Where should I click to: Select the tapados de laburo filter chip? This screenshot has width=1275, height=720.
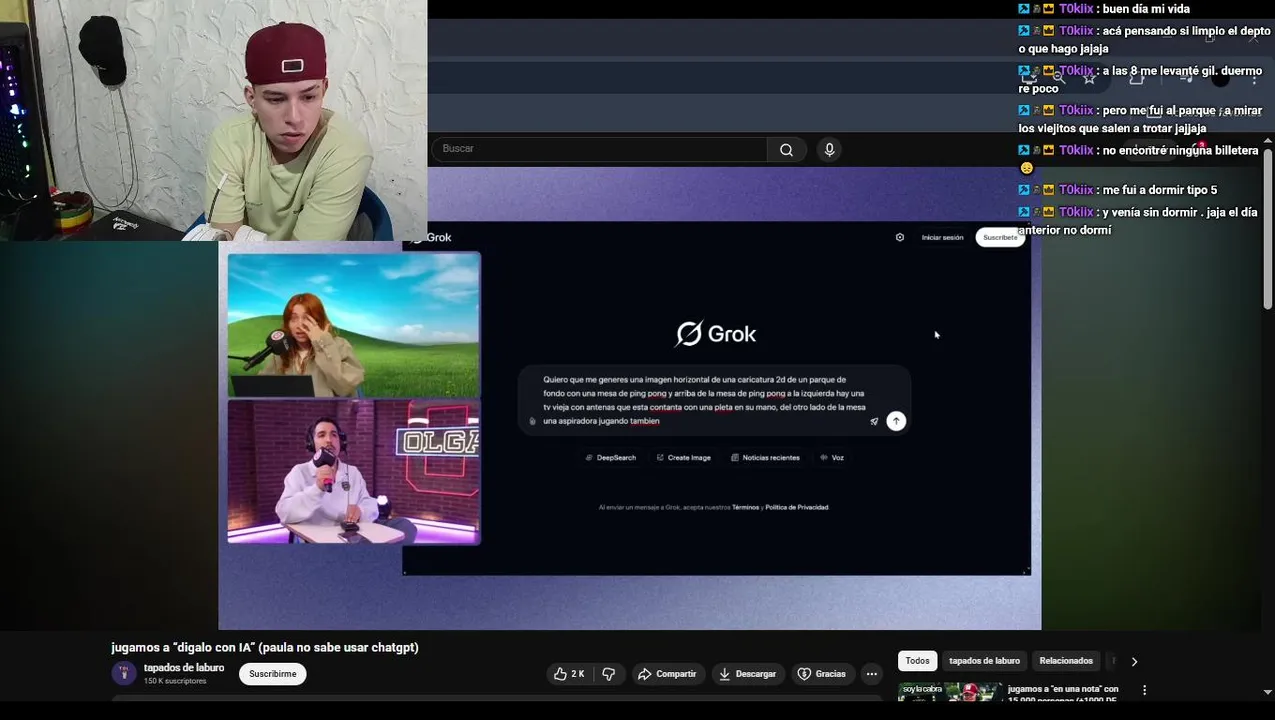(984, 661)
